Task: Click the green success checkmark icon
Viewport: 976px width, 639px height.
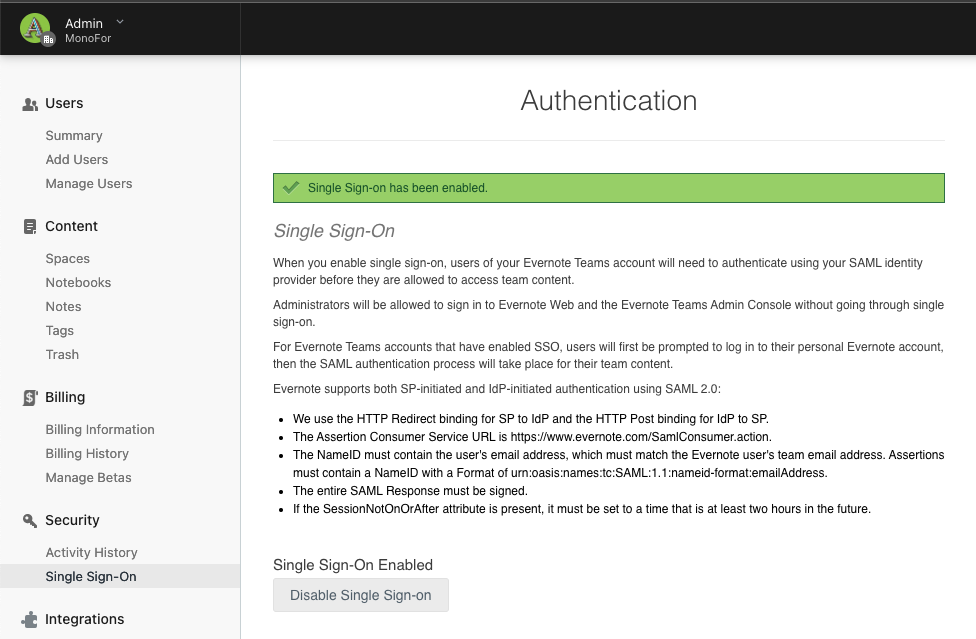Action: click(291, 187)
